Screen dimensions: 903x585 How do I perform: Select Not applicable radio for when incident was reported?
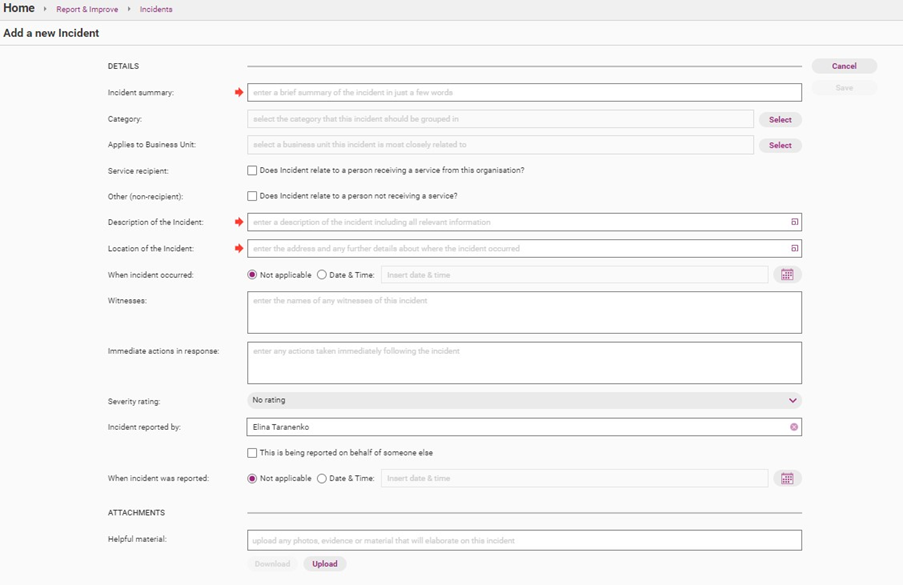click(254, 478)
